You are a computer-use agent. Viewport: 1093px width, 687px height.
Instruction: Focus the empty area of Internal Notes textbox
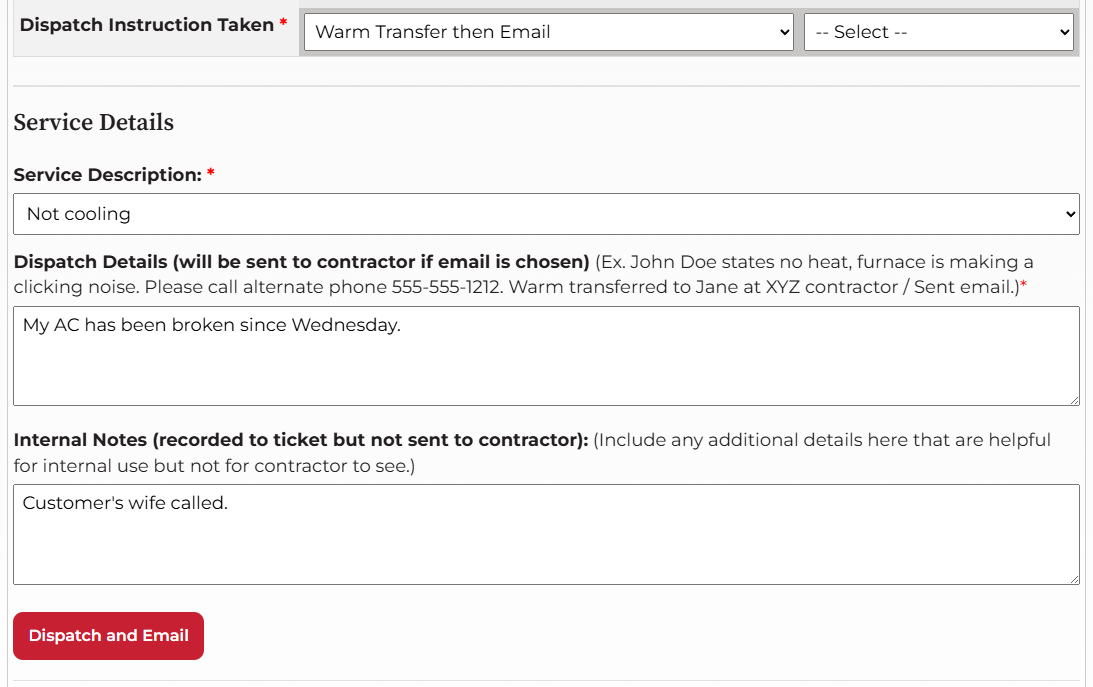(546, 548)
